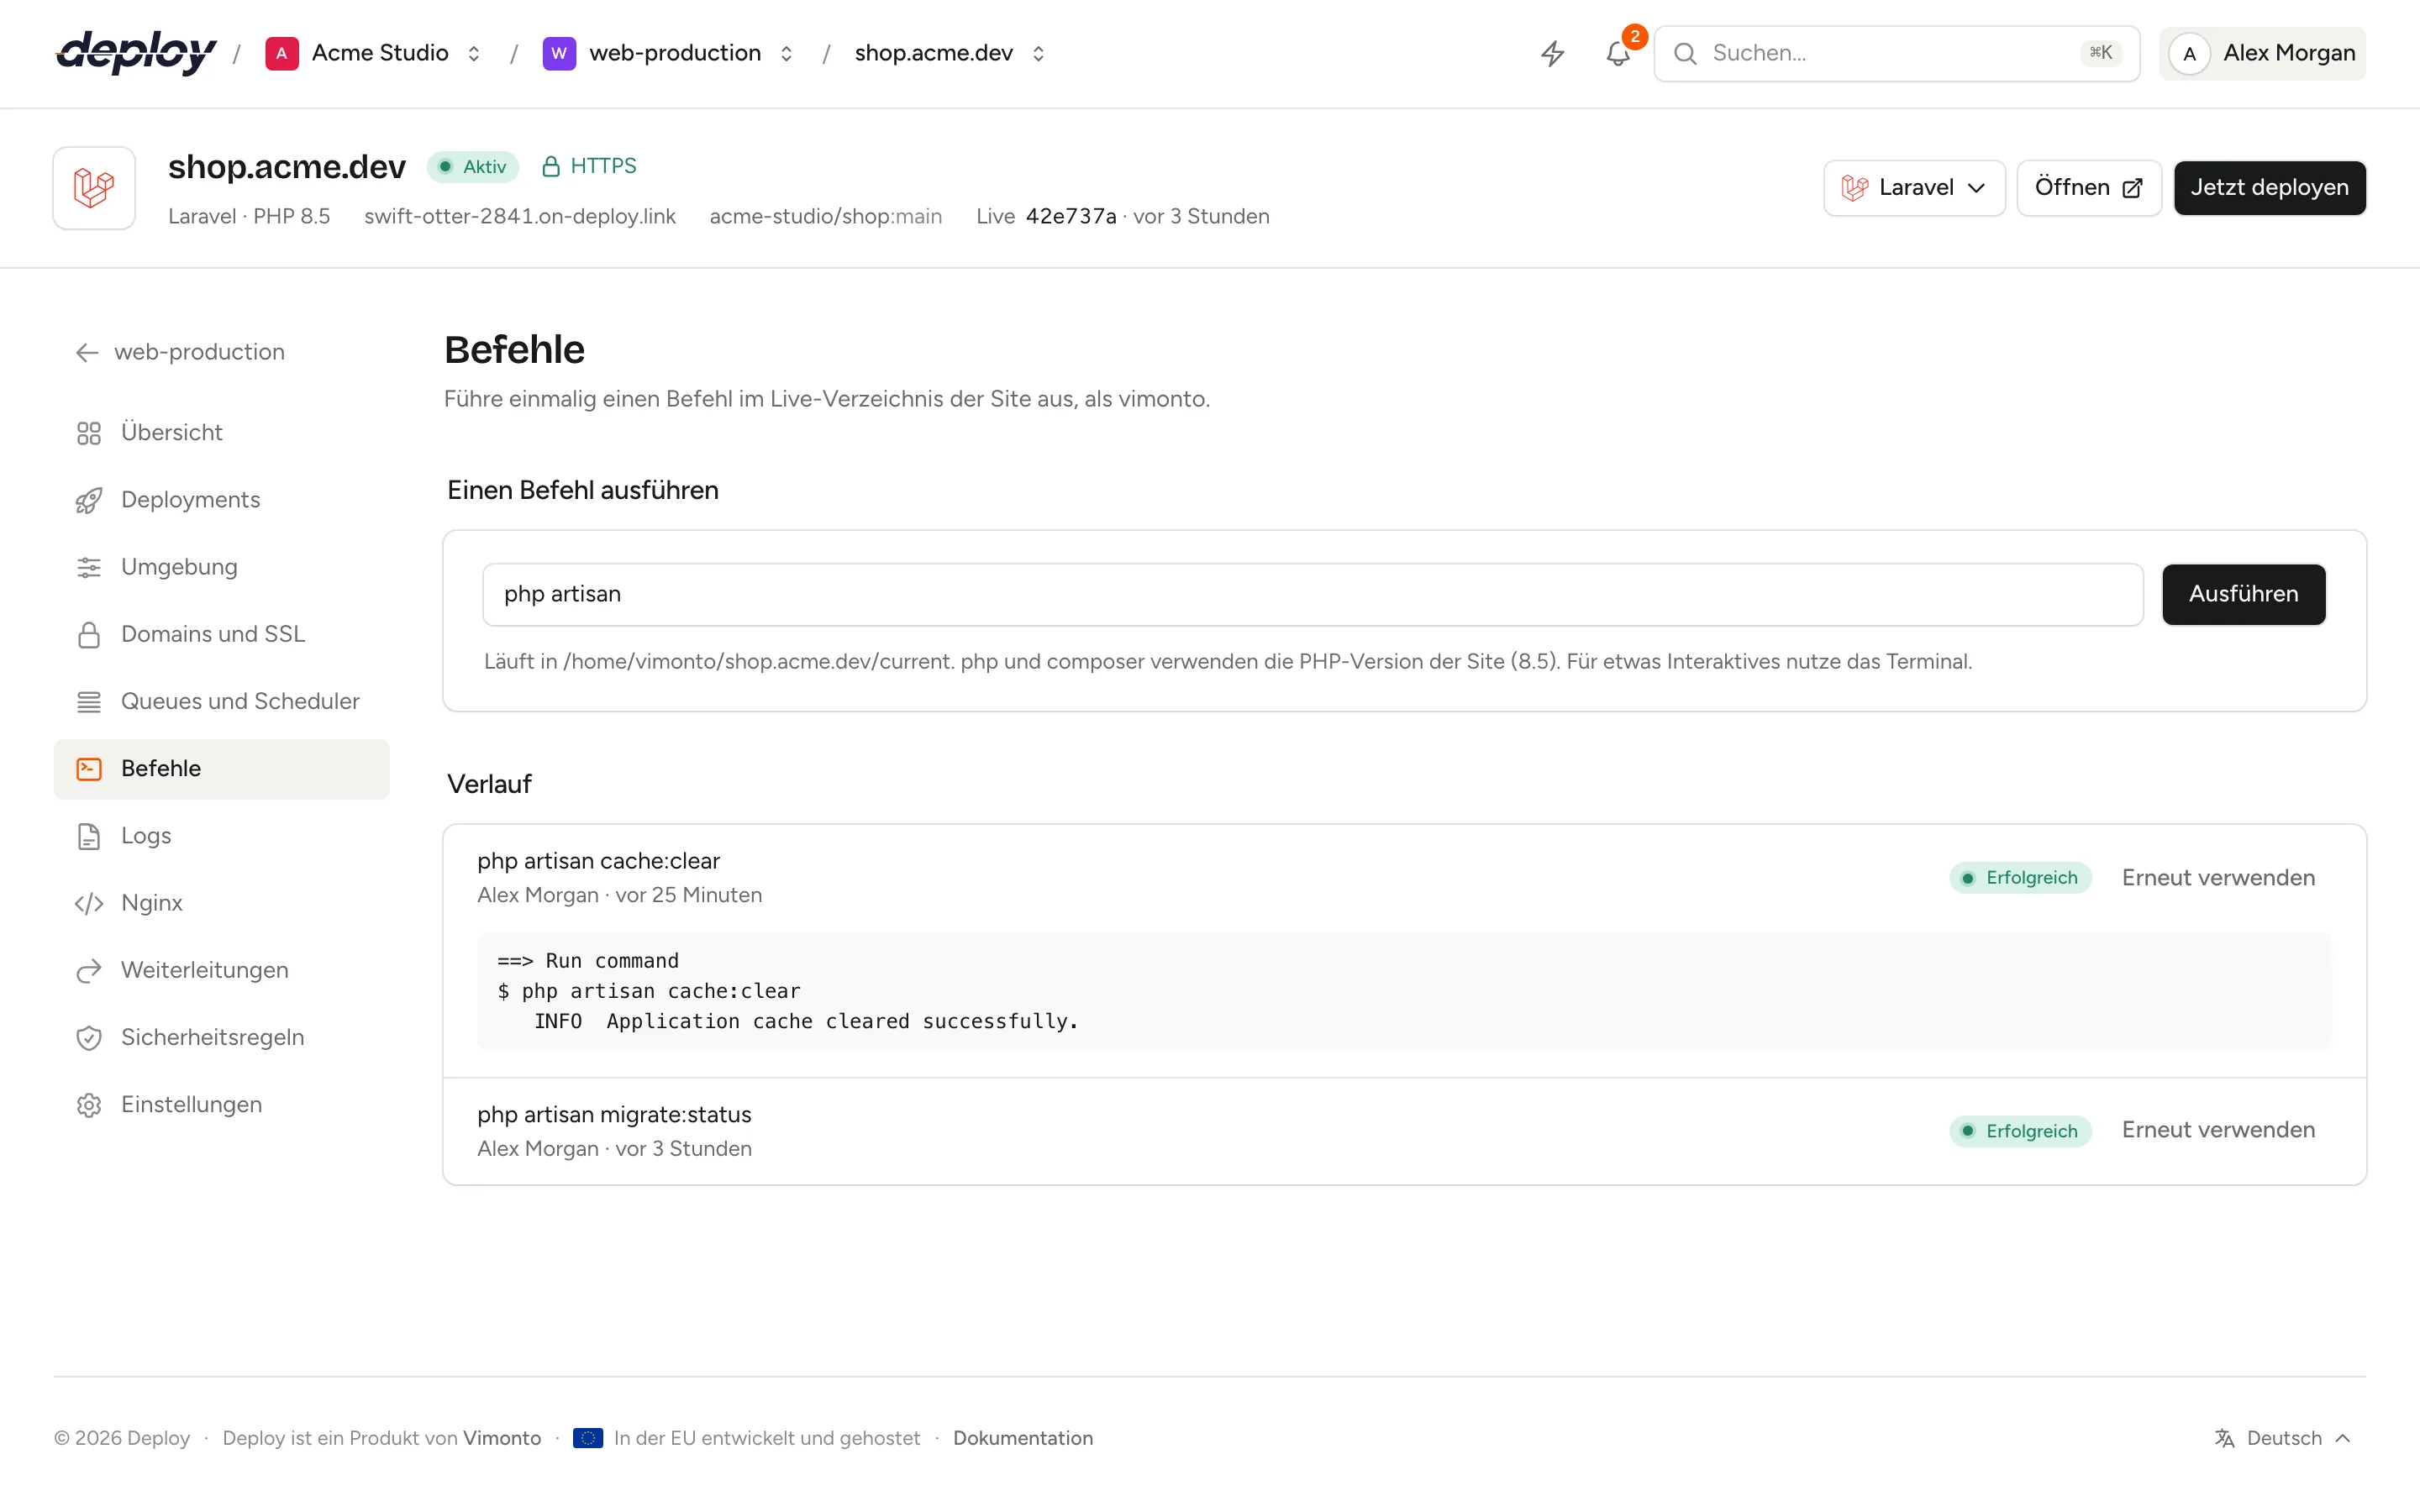Click the Einstellungen gear icon
Viewport: 2420px width, 1512px height.
tap(89, 1105)
